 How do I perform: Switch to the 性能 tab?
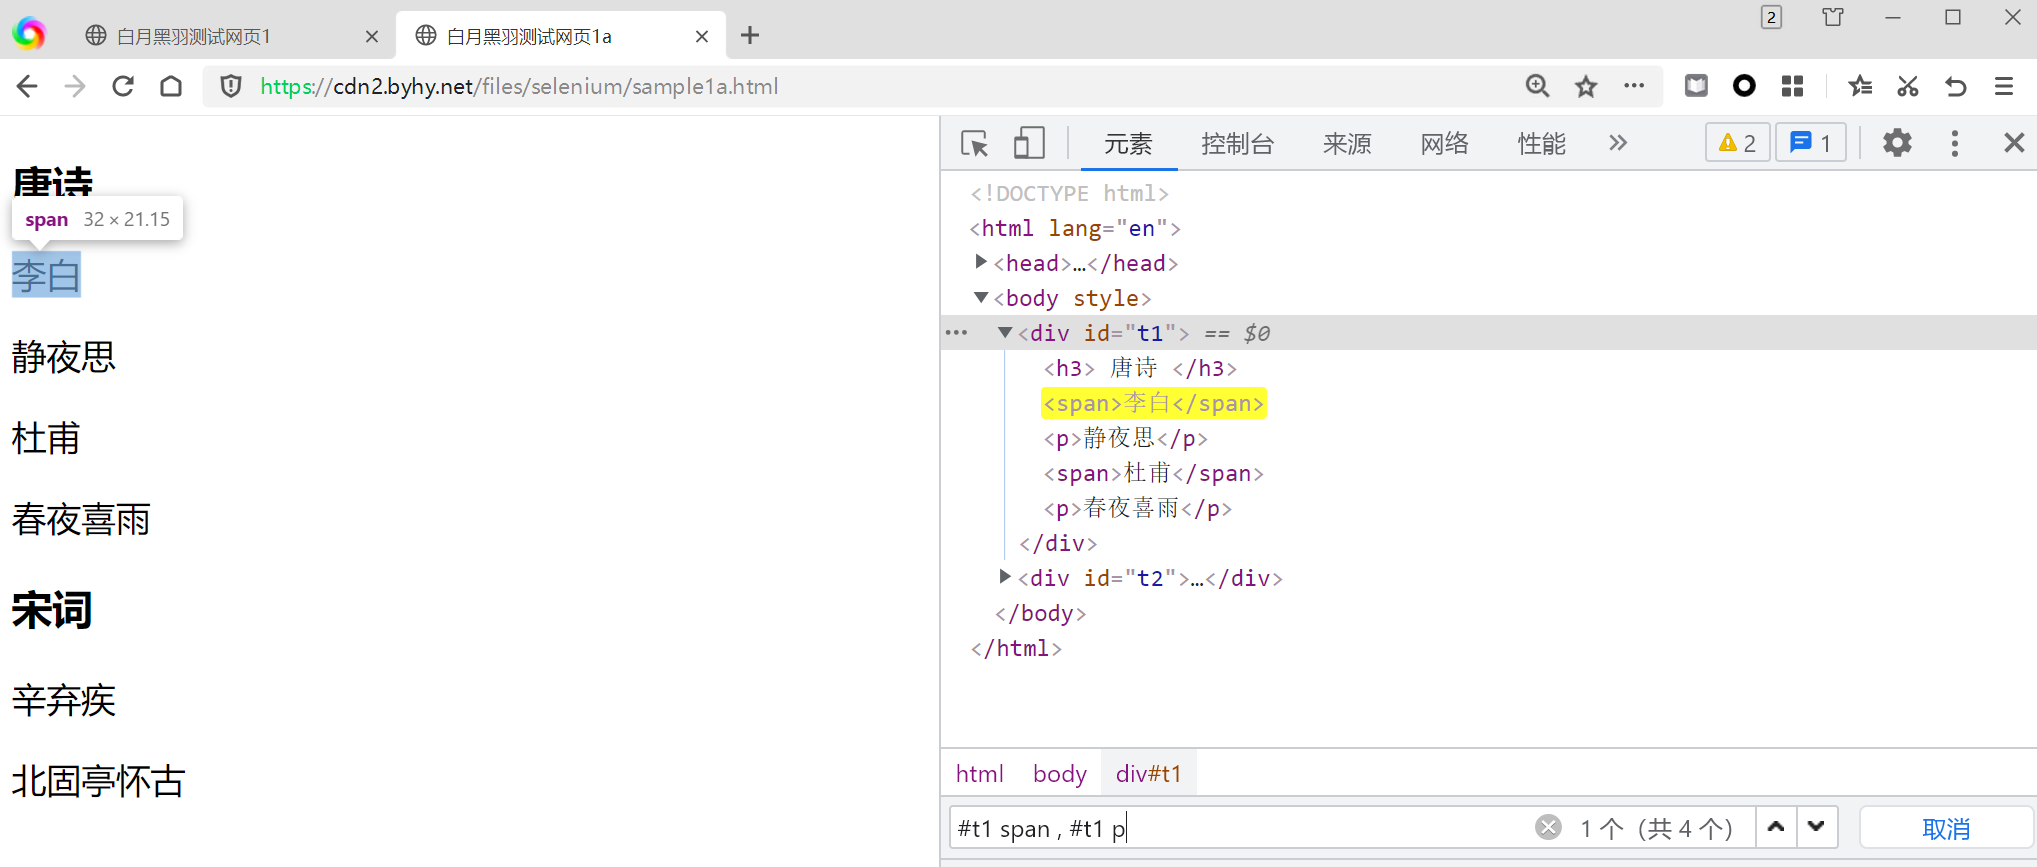click(x=1542, y=144)
